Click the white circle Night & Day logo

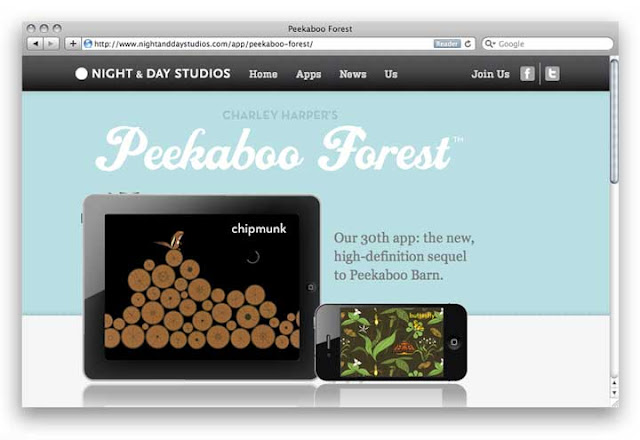81,73
